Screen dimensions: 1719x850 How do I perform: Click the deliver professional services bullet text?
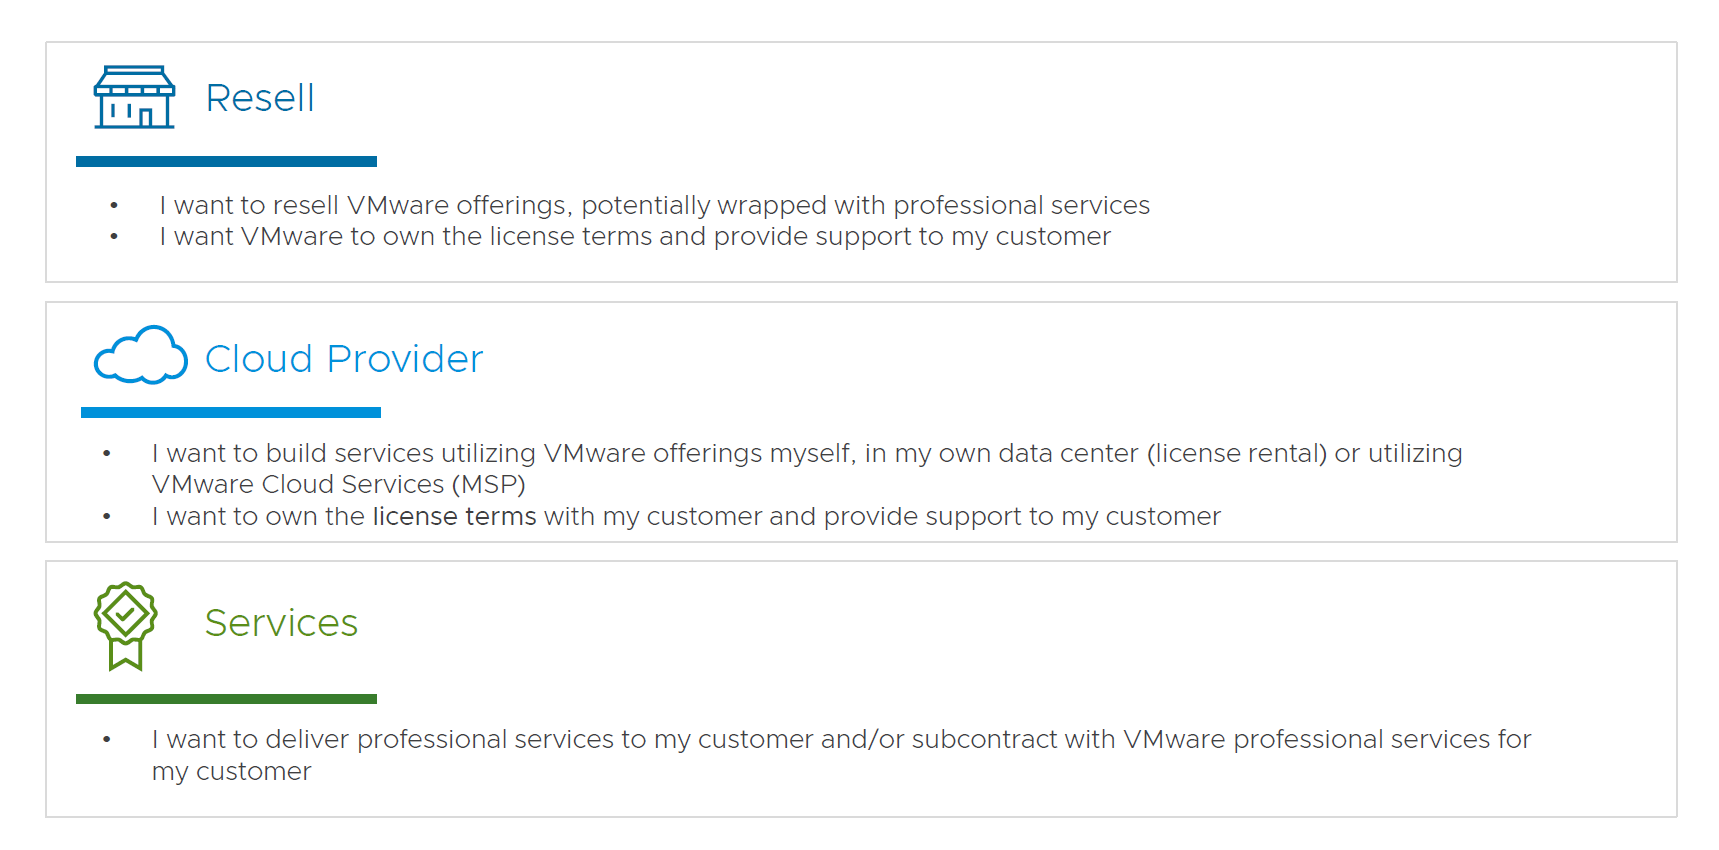coord(840,739)
